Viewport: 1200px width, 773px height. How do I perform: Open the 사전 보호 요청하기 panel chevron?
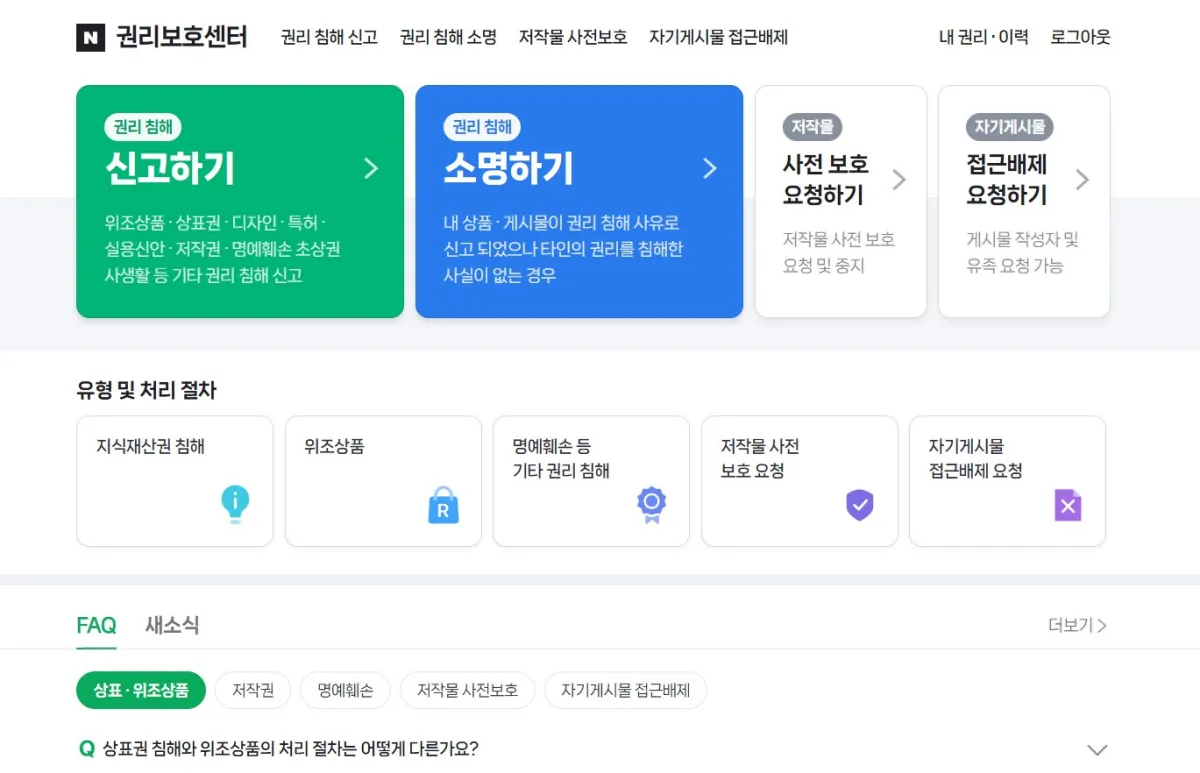click(899, 179)
